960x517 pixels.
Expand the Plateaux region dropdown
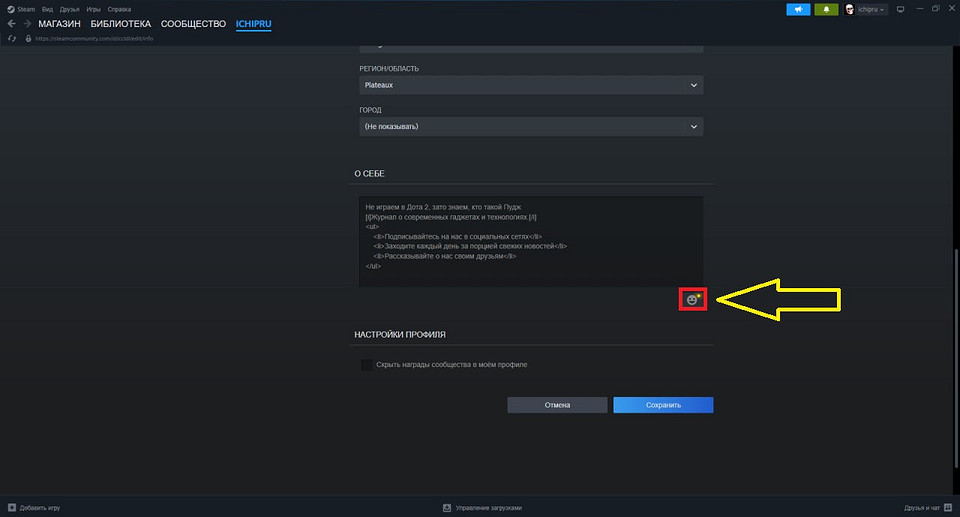point(531,86)
